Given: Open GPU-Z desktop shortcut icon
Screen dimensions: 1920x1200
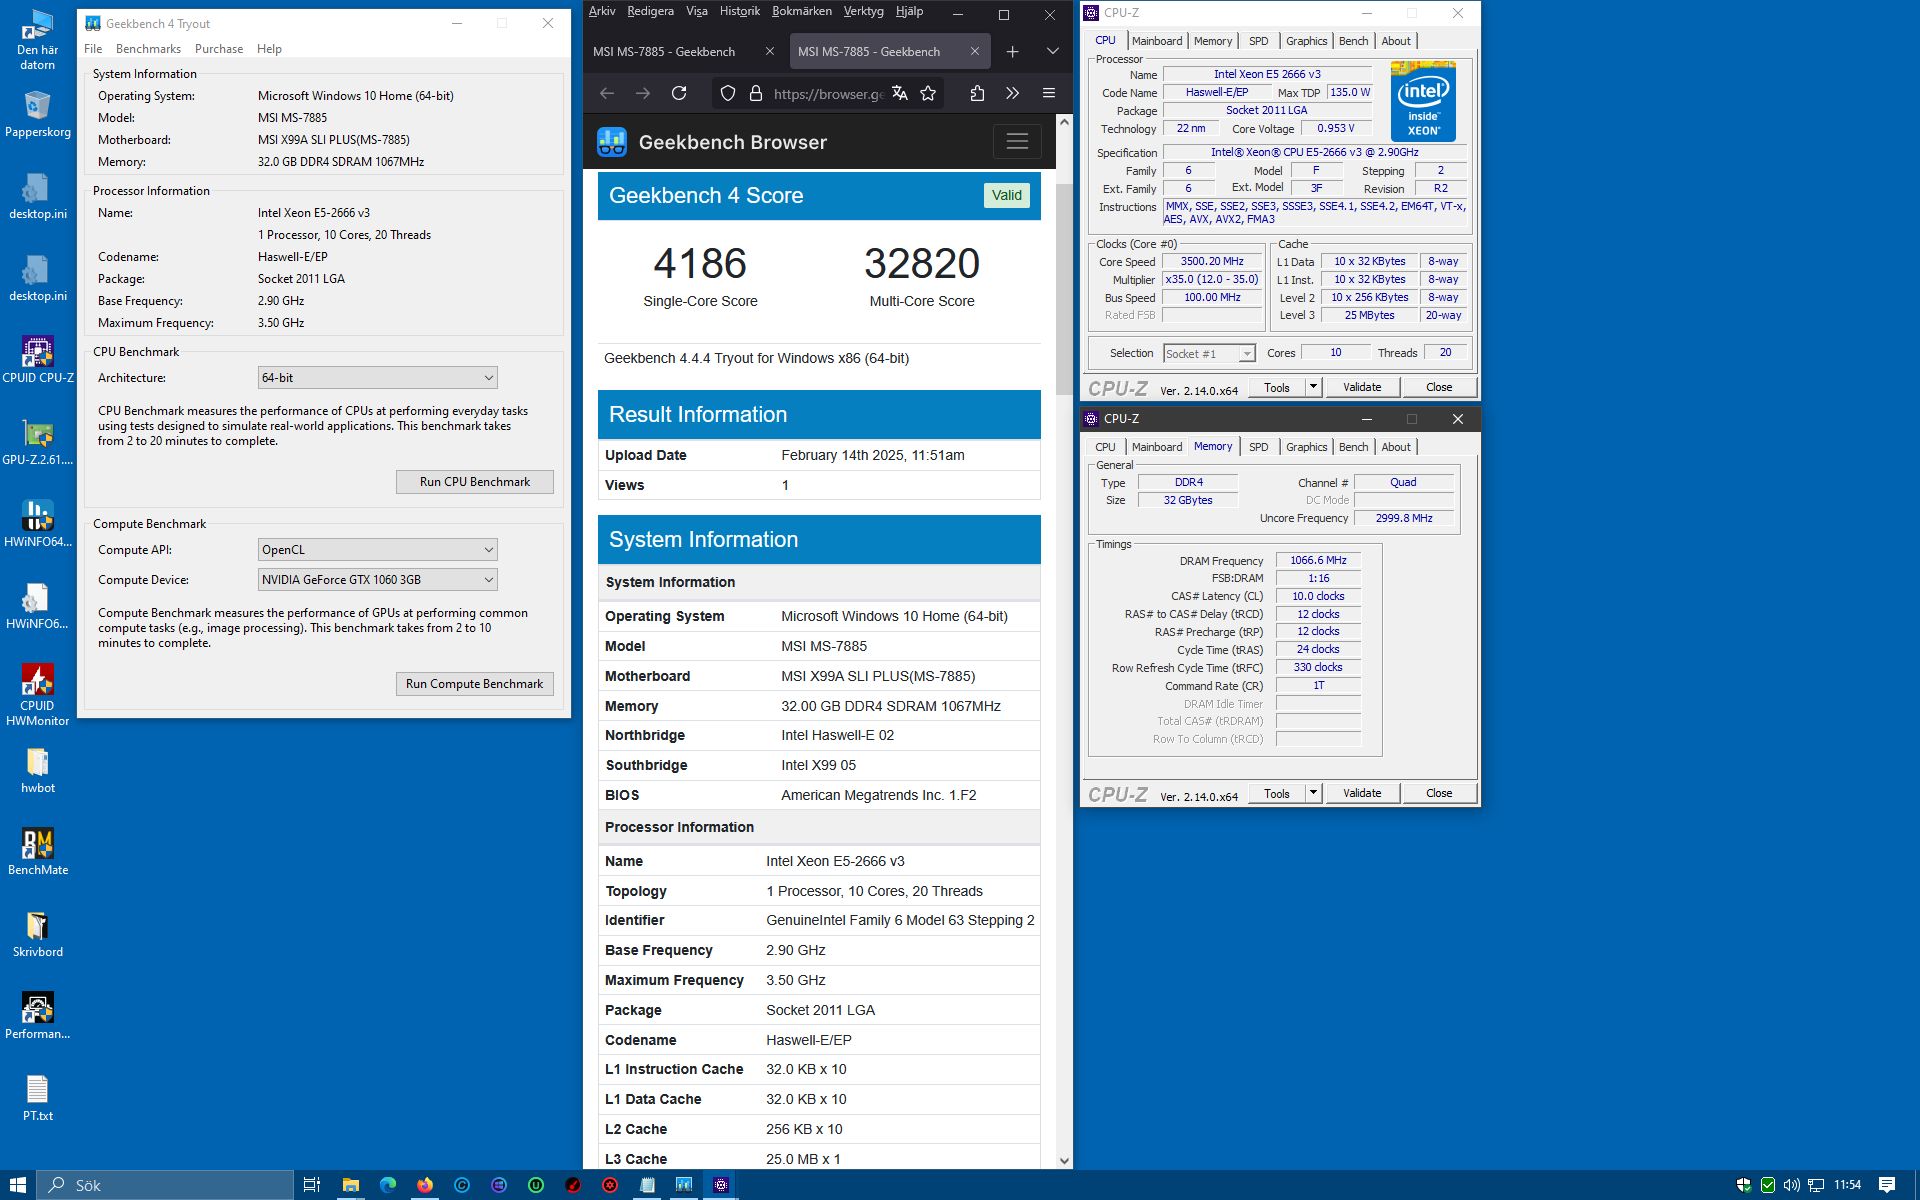Looking at the screenshot, I should [x=38, y=443].
